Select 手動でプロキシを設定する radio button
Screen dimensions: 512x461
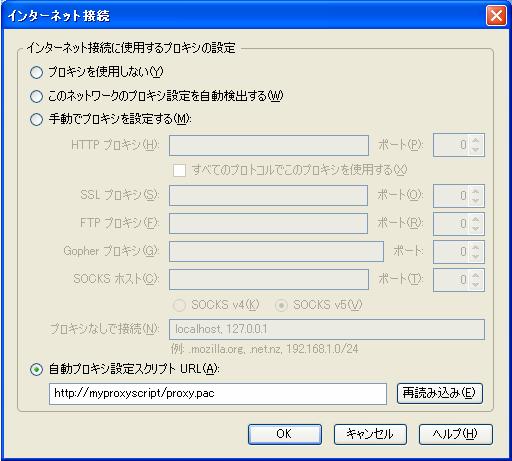(36, 119)
